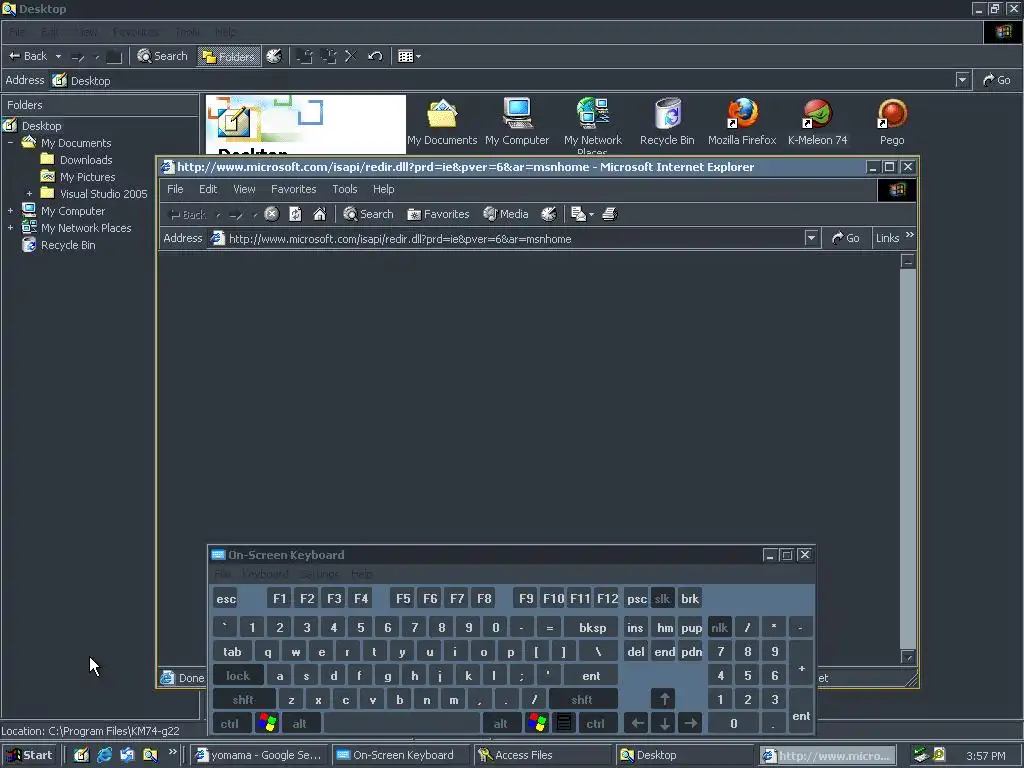Open the Help menu in Internet Explorer
Image resolution: width=1024 pixels, height=768 pixels.
click(x=383, y=189)
